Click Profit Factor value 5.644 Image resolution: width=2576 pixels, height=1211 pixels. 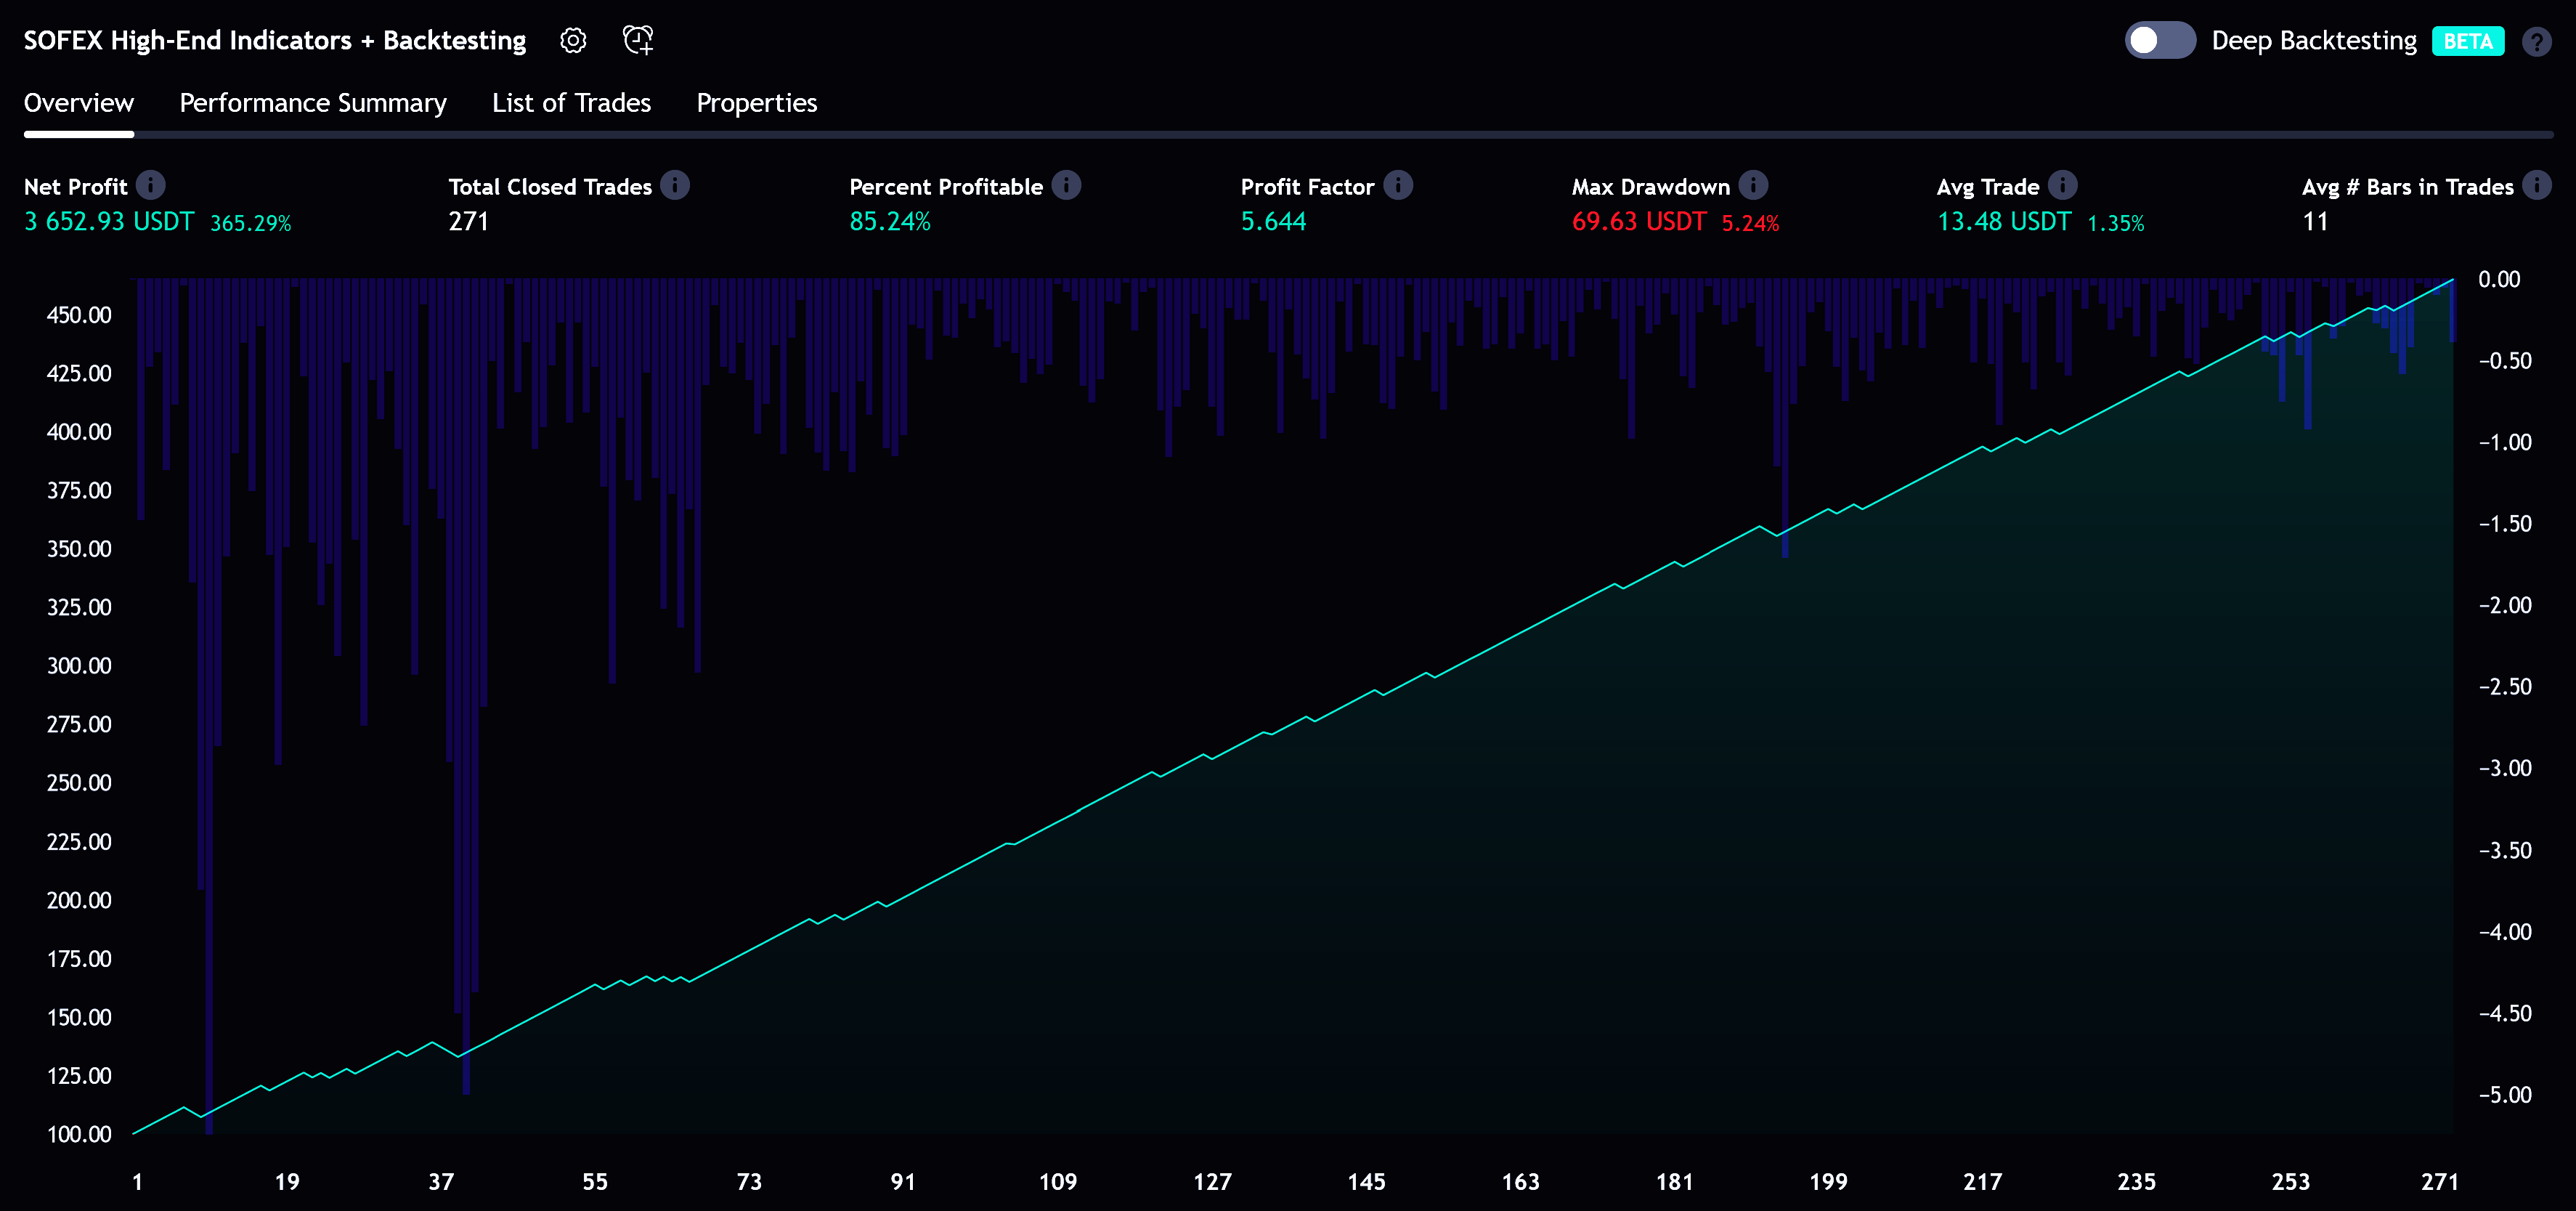click(x=1274, y=221)
